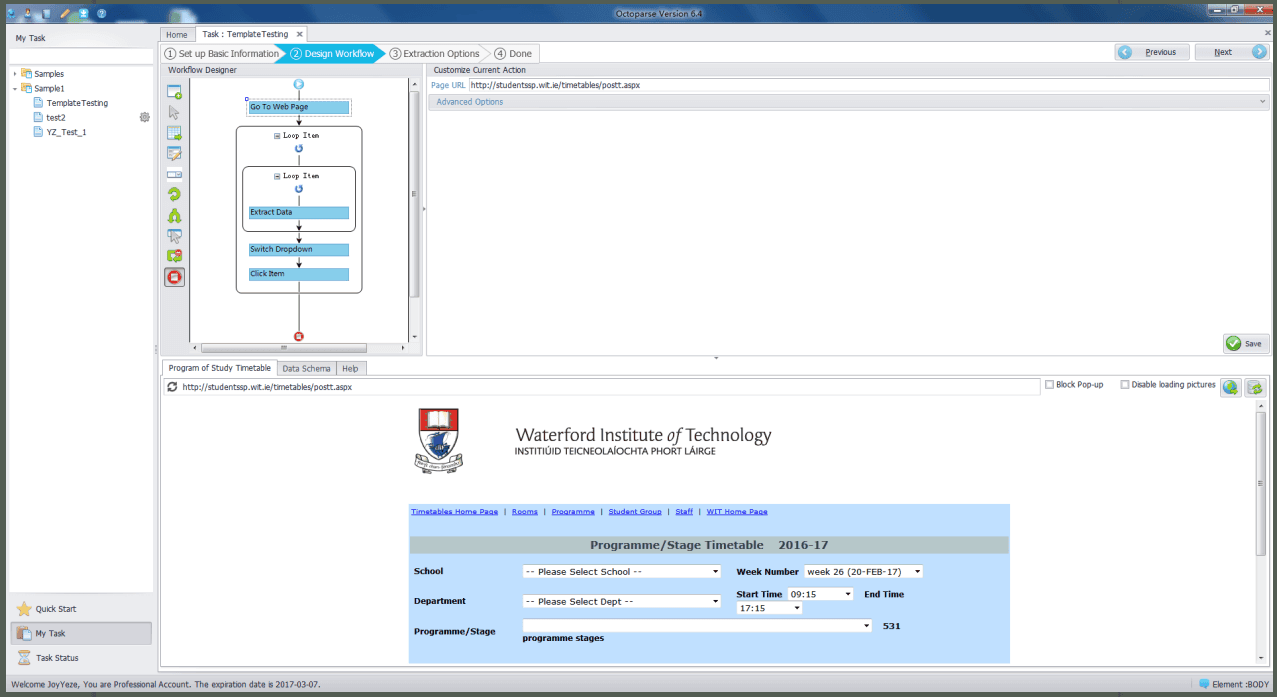The height and width of the screenshot is (697, 1277).
Task: Go to step 1 Set up Basic Information
Action: pos(222,53)
